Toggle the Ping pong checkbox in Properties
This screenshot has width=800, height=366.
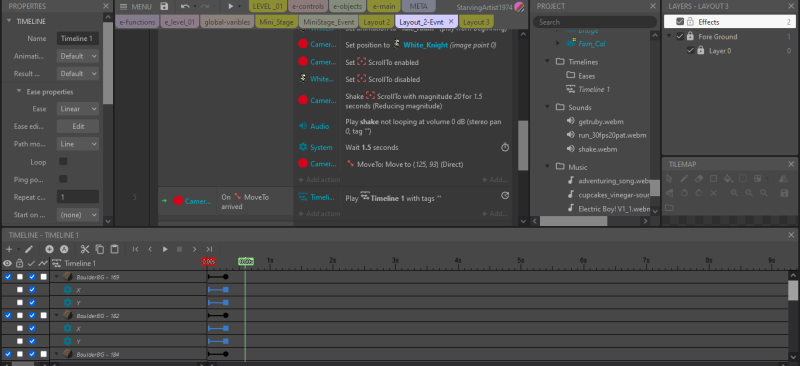coord(63,179)
